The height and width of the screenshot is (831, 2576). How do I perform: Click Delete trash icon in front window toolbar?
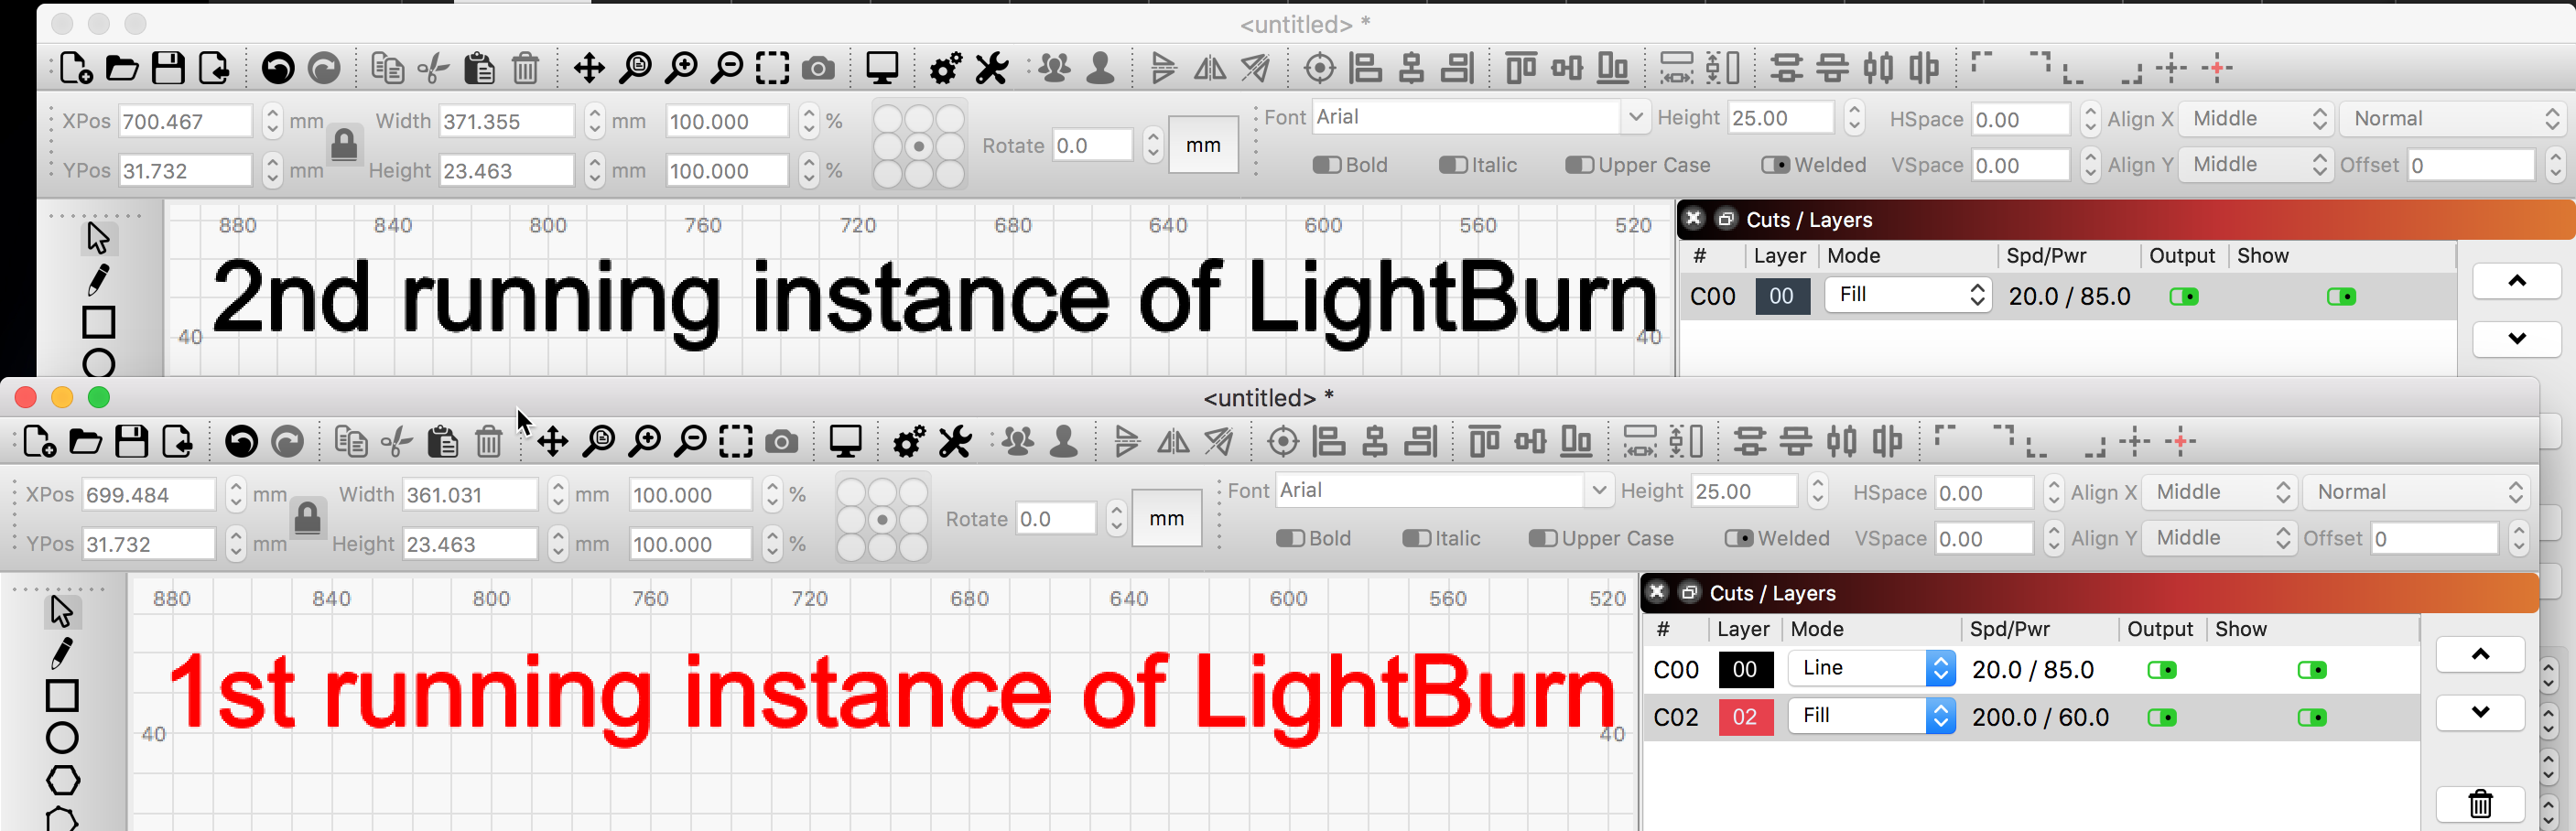coord(489,441)
